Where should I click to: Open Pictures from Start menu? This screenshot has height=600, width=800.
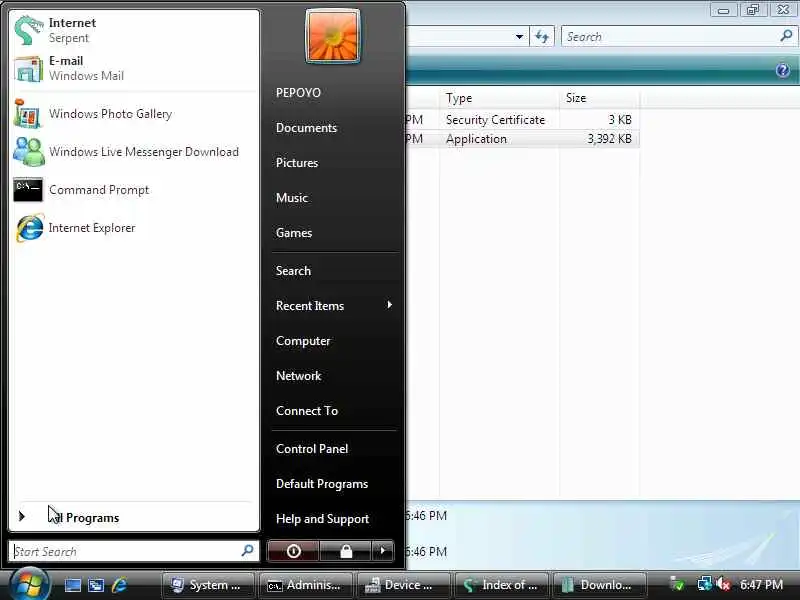click(297, 163)
